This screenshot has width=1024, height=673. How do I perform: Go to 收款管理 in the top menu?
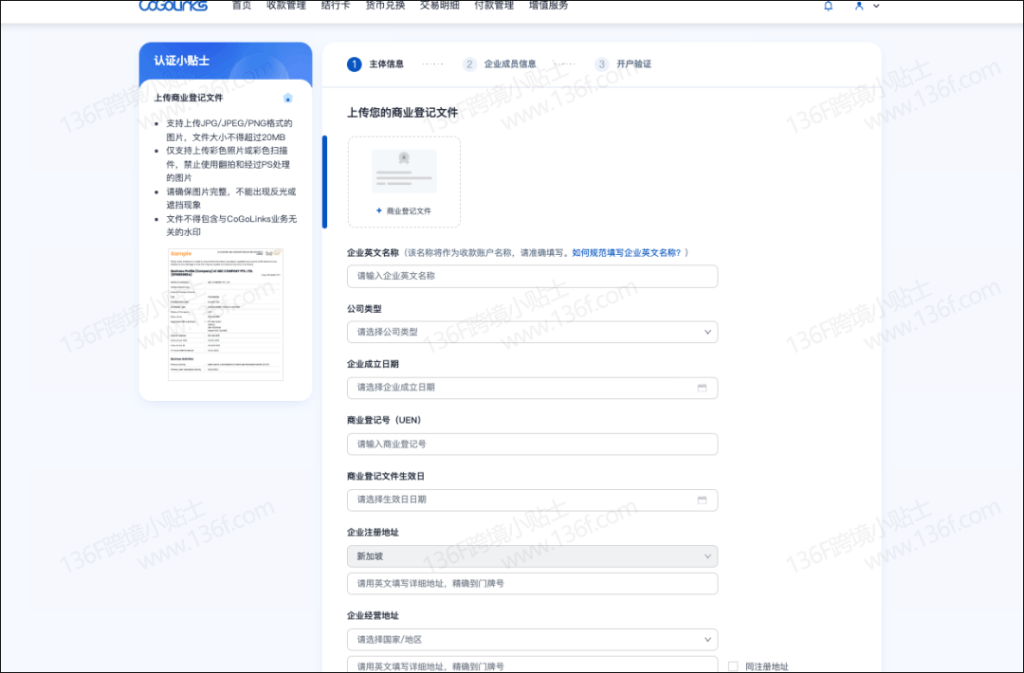click(284, 6)
